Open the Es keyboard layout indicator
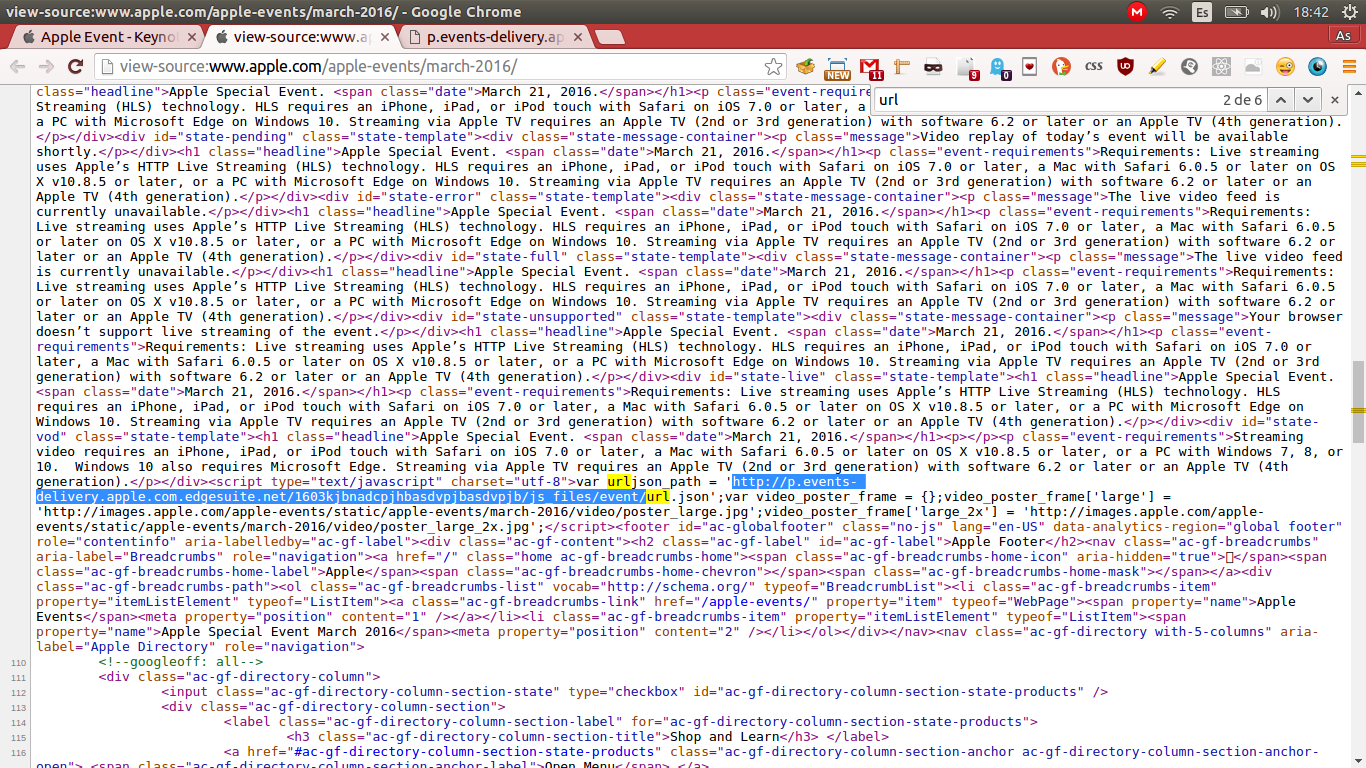Screen dimensions: 1366x768 1203,12
